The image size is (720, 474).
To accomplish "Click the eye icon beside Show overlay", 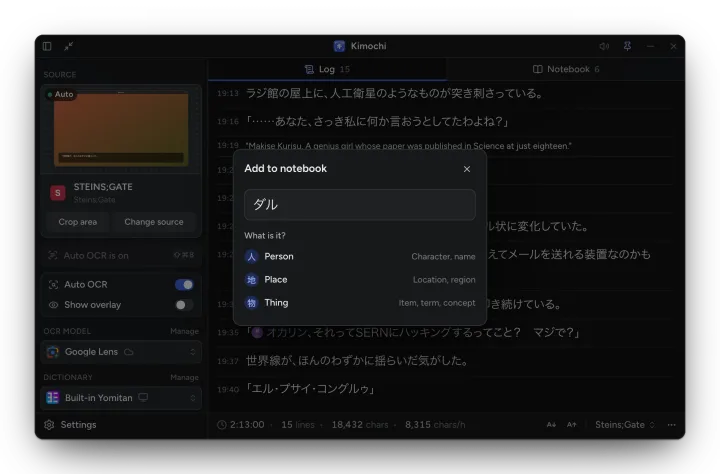I will (x=53, y=305).
